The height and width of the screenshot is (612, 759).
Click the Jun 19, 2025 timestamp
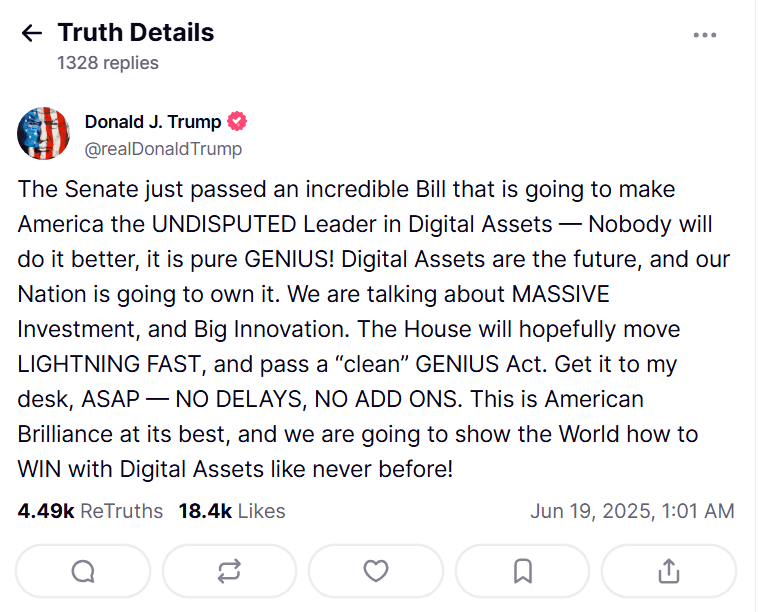pyautogui.click(x=632, y=511)
